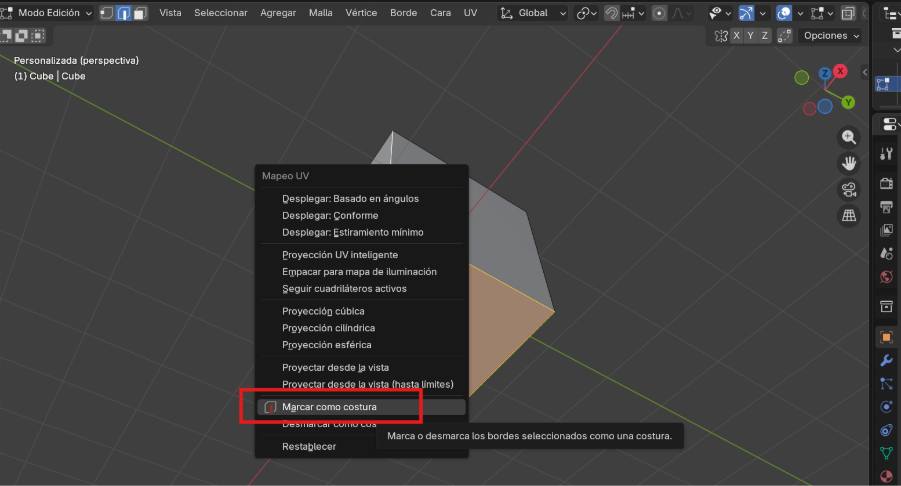This screenshot has width=901, height=486.
Task: Click red X axis gizmo
Action: (x=840, y=71)
